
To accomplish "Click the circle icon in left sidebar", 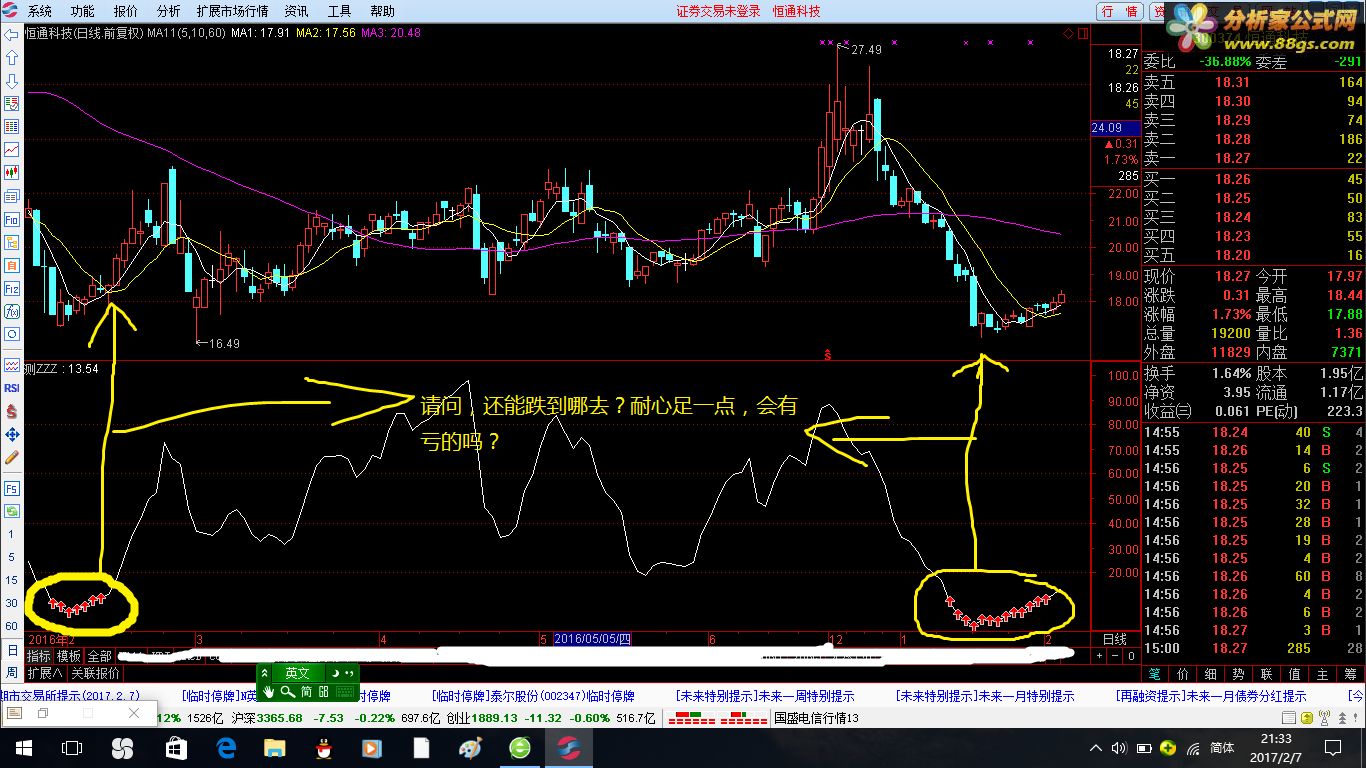I will (x=12, y=334).
